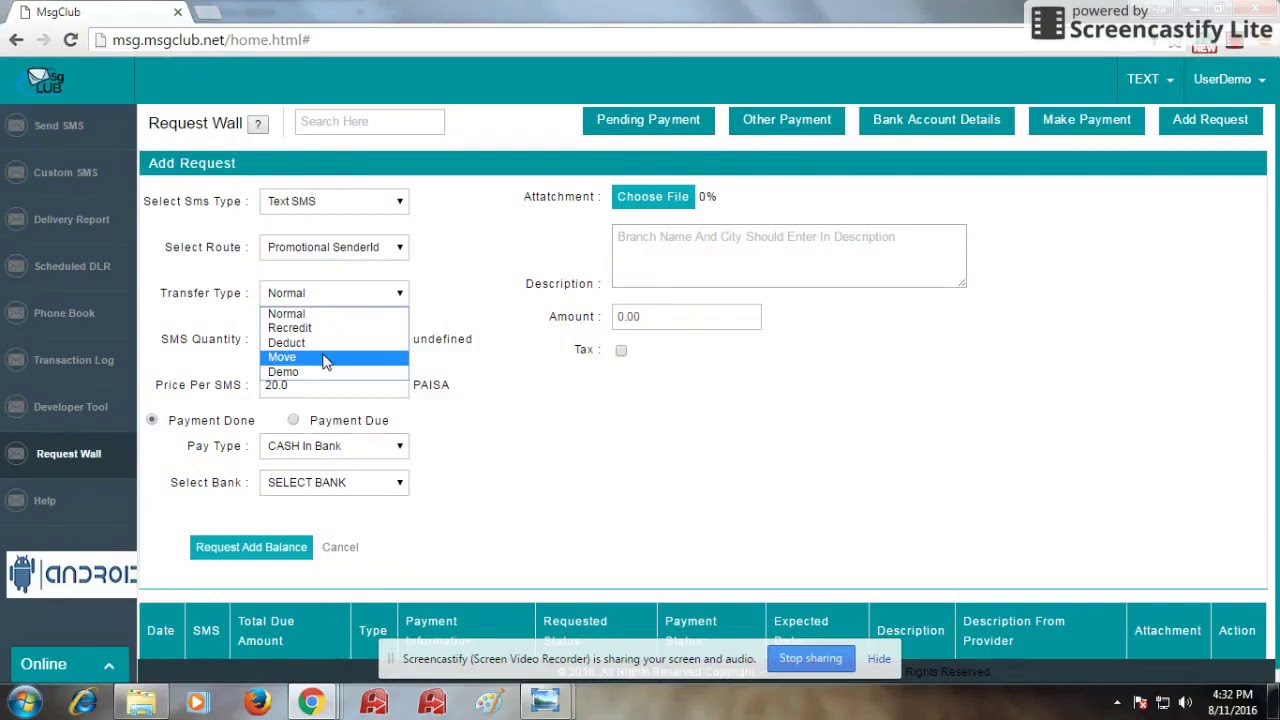Viewport: 1280px width, 720px height.
Task: Open the Select Route dropdown
Action: [x=334, y=247]
